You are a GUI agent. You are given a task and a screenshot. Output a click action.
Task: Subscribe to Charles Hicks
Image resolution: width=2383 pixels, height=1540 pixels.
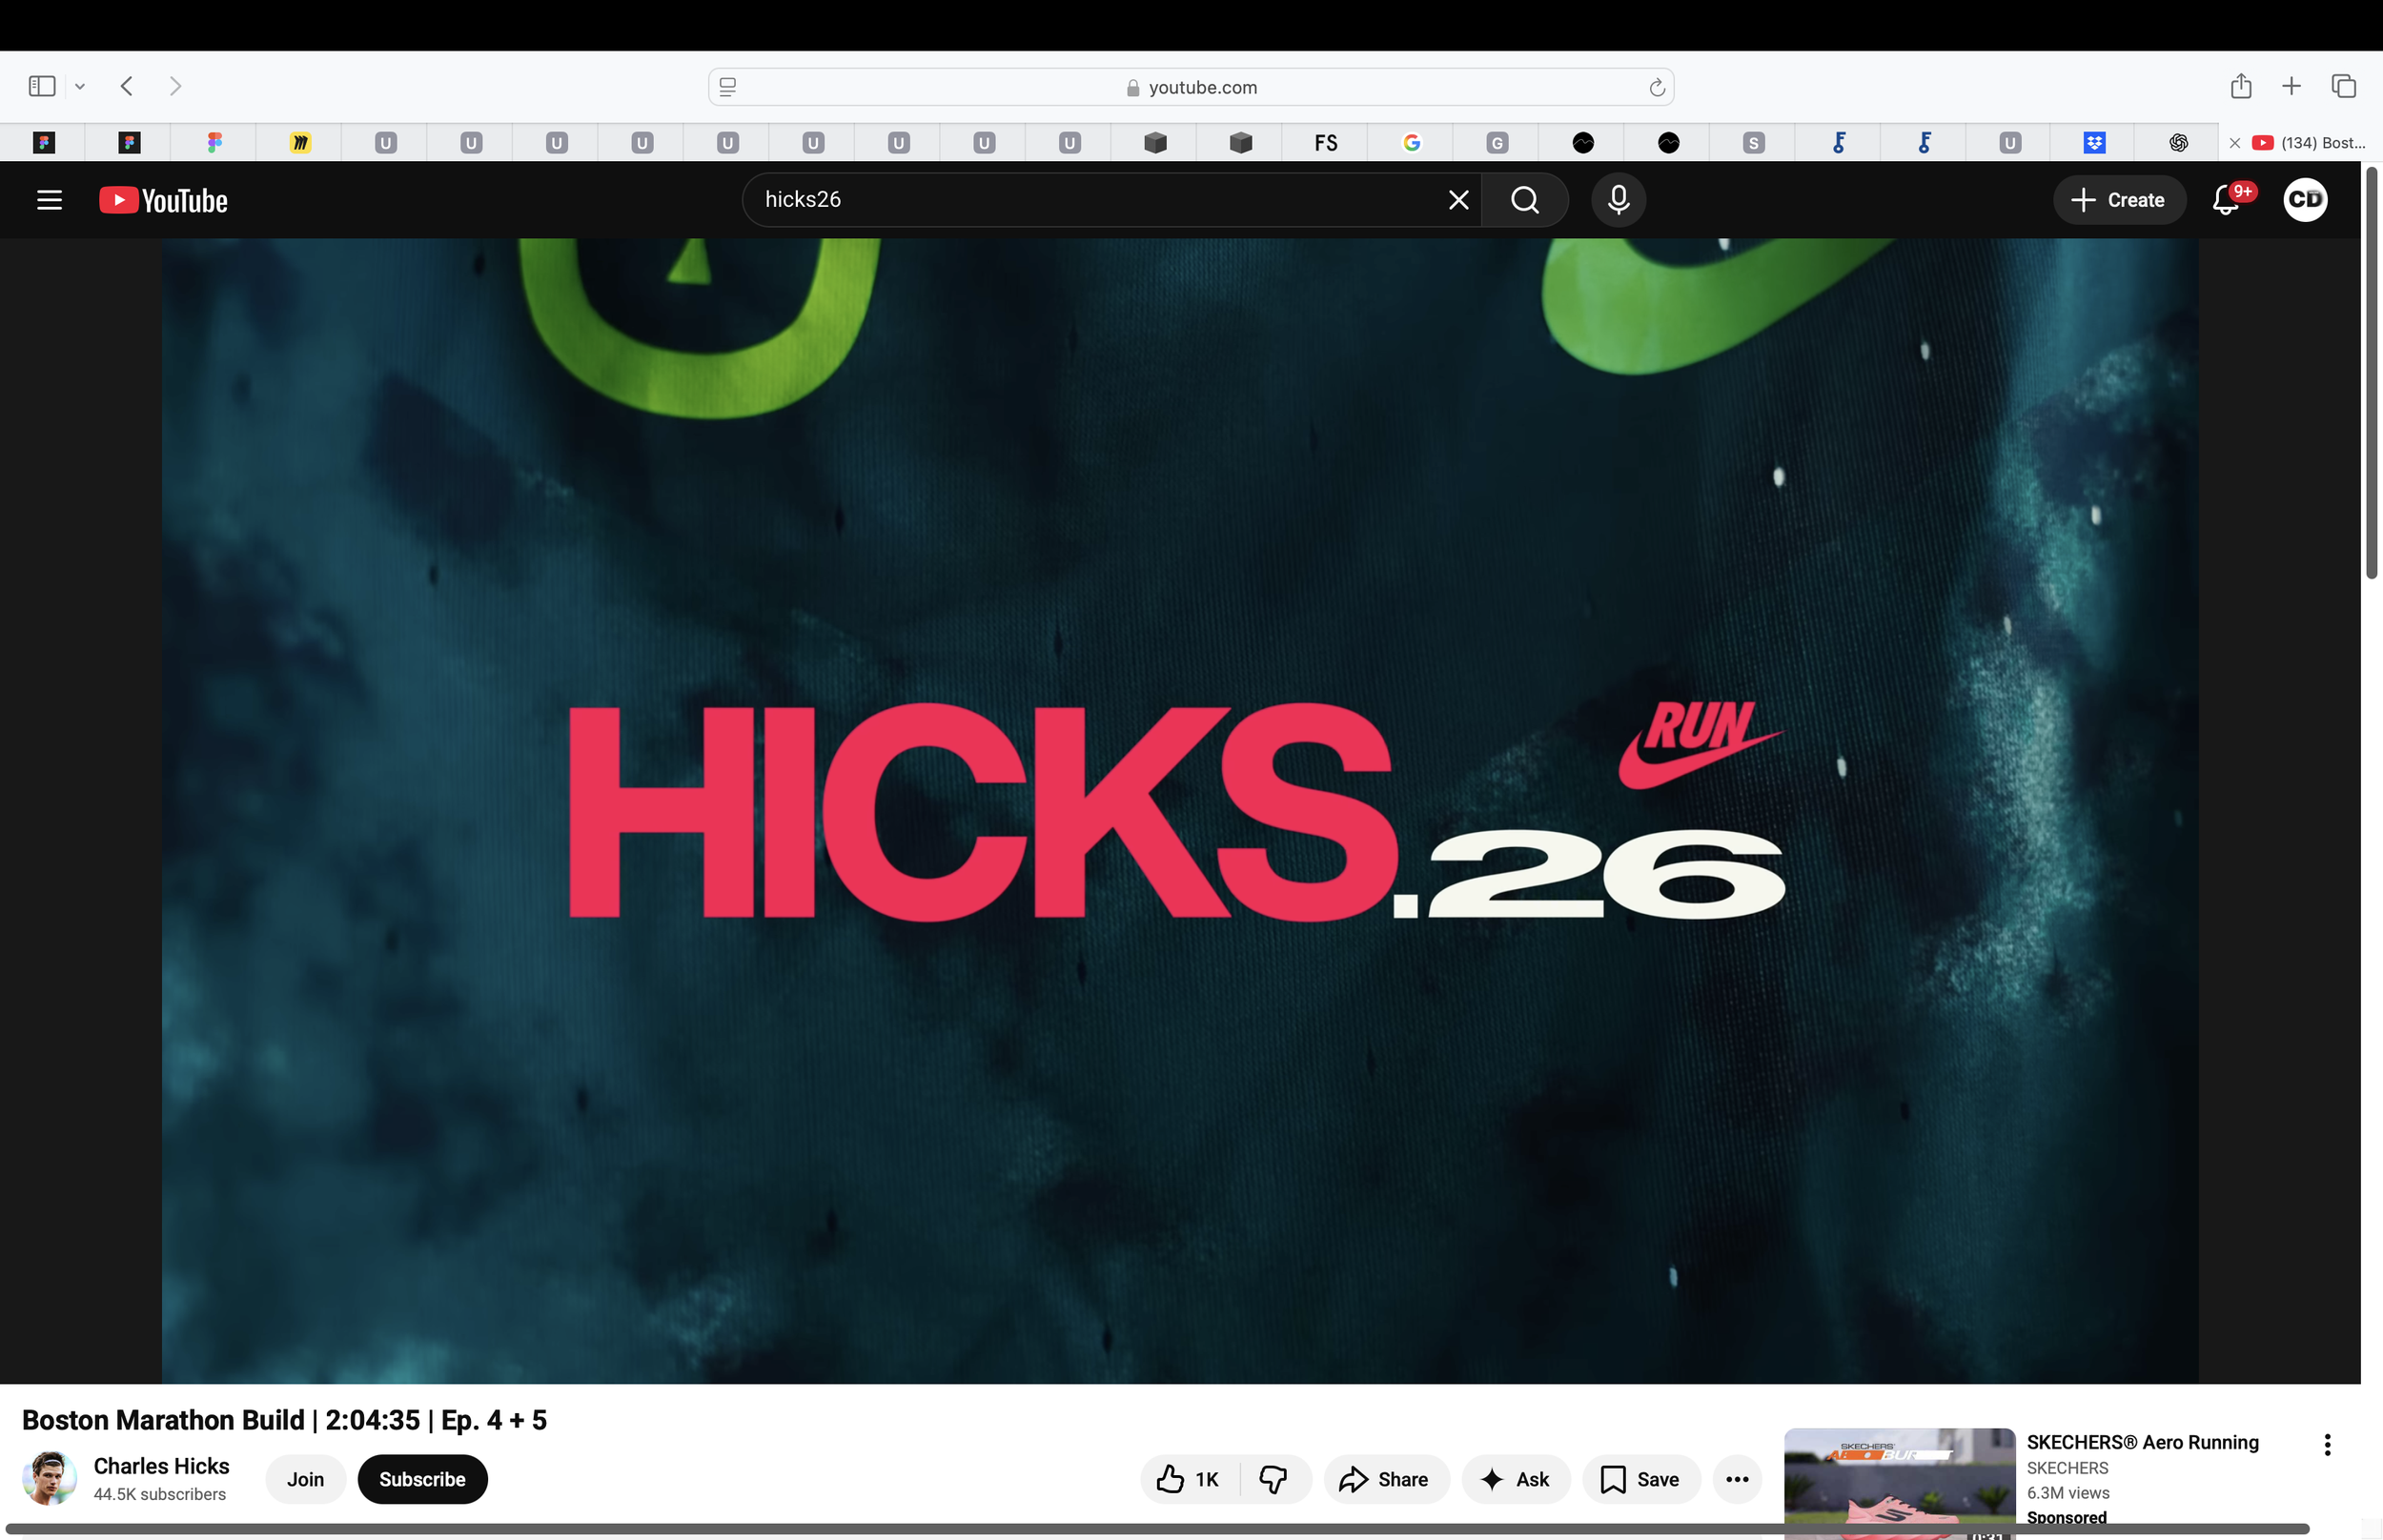422,1479
